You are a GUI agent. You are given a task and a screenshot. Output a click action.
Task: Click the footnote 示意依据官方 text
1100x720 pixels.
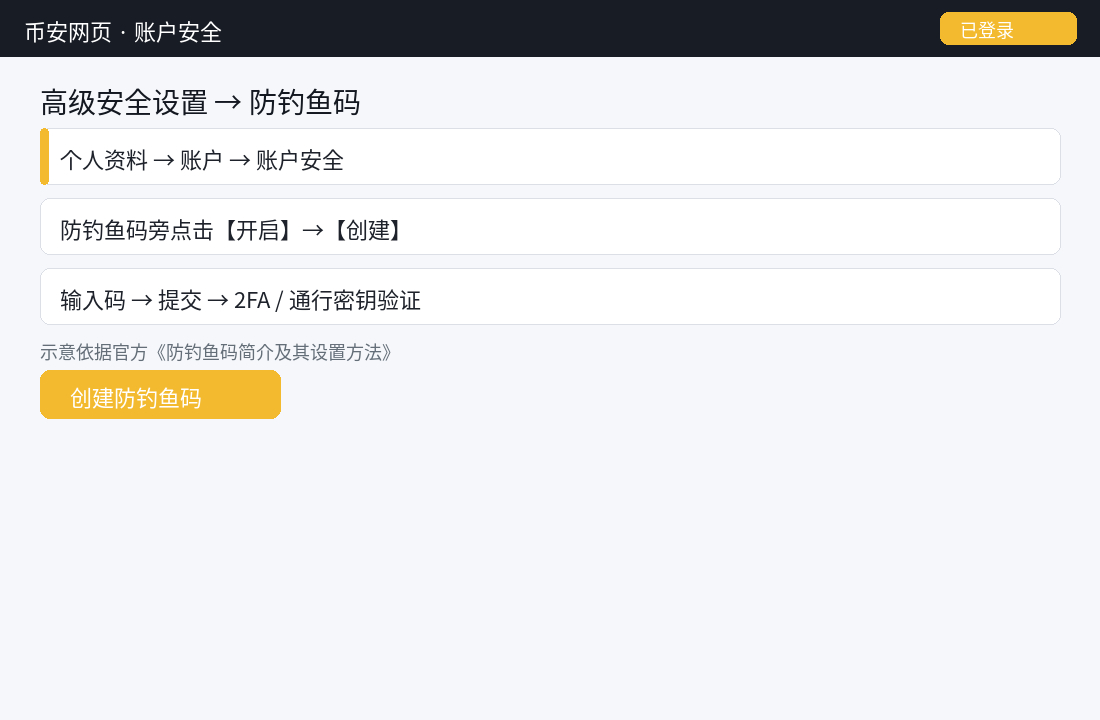point(93,352)
